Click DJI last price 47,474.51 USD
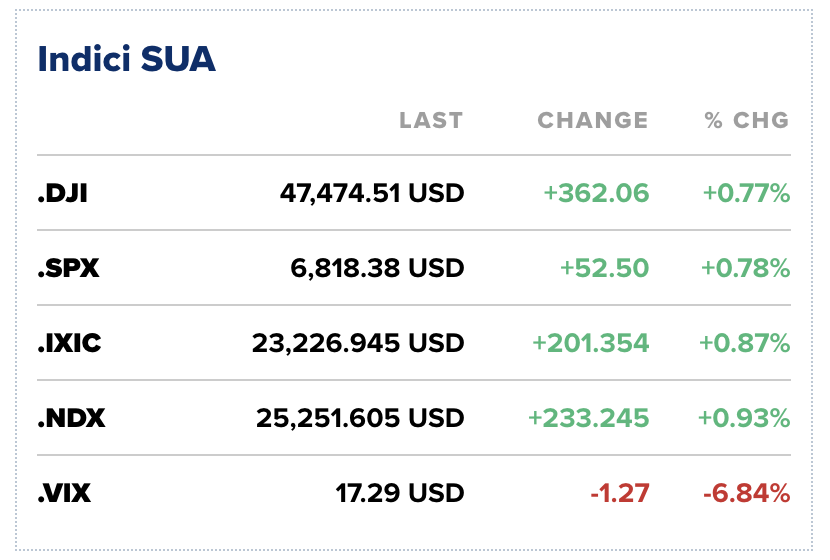The image size is (830, 560). click(x=372, y=193)
